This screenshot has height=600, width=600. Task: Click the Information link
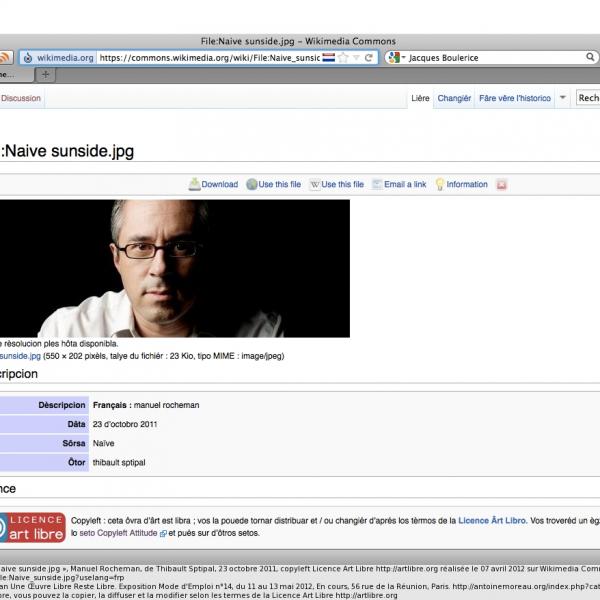[x=467, y=184]
